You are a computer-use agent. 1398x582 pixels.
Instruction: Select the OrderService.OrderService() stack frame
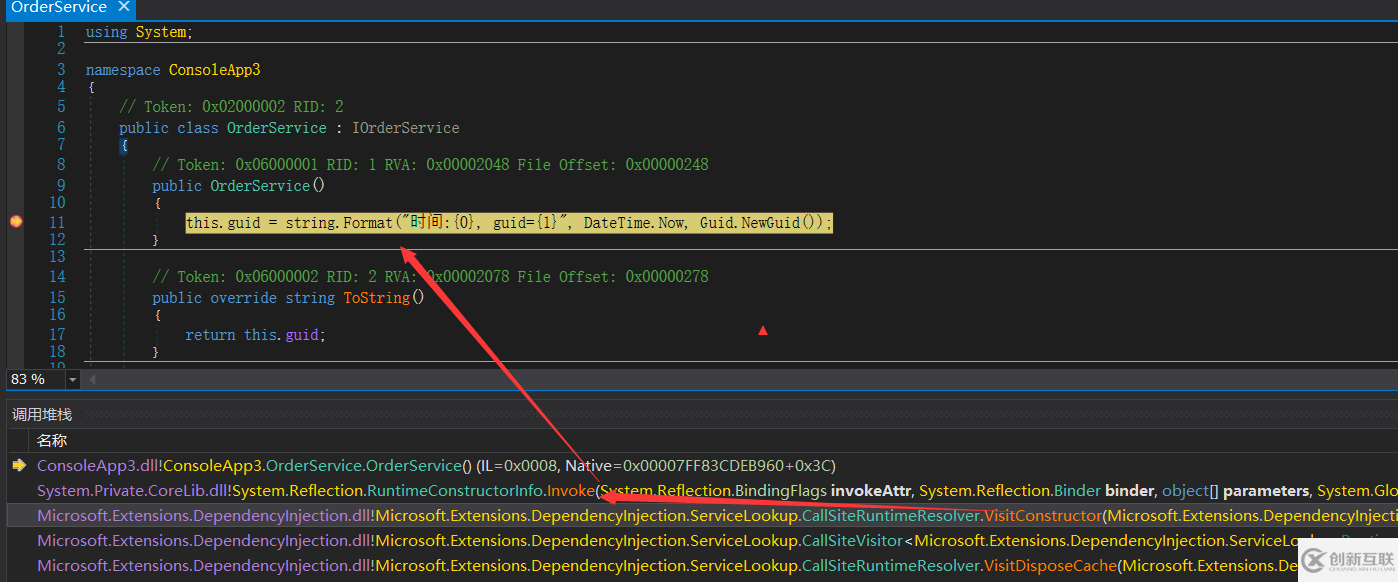coord(436,466)
